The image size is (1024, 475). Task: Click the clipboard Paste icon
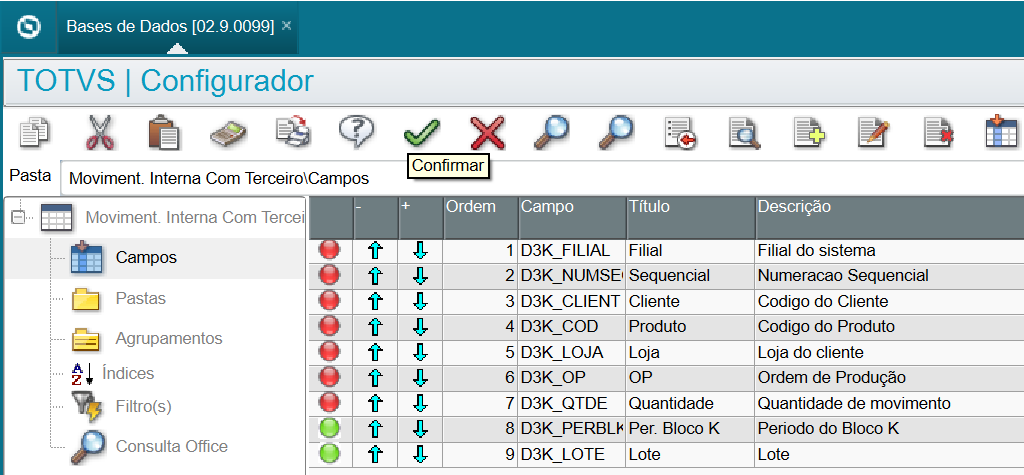point(162,133)
